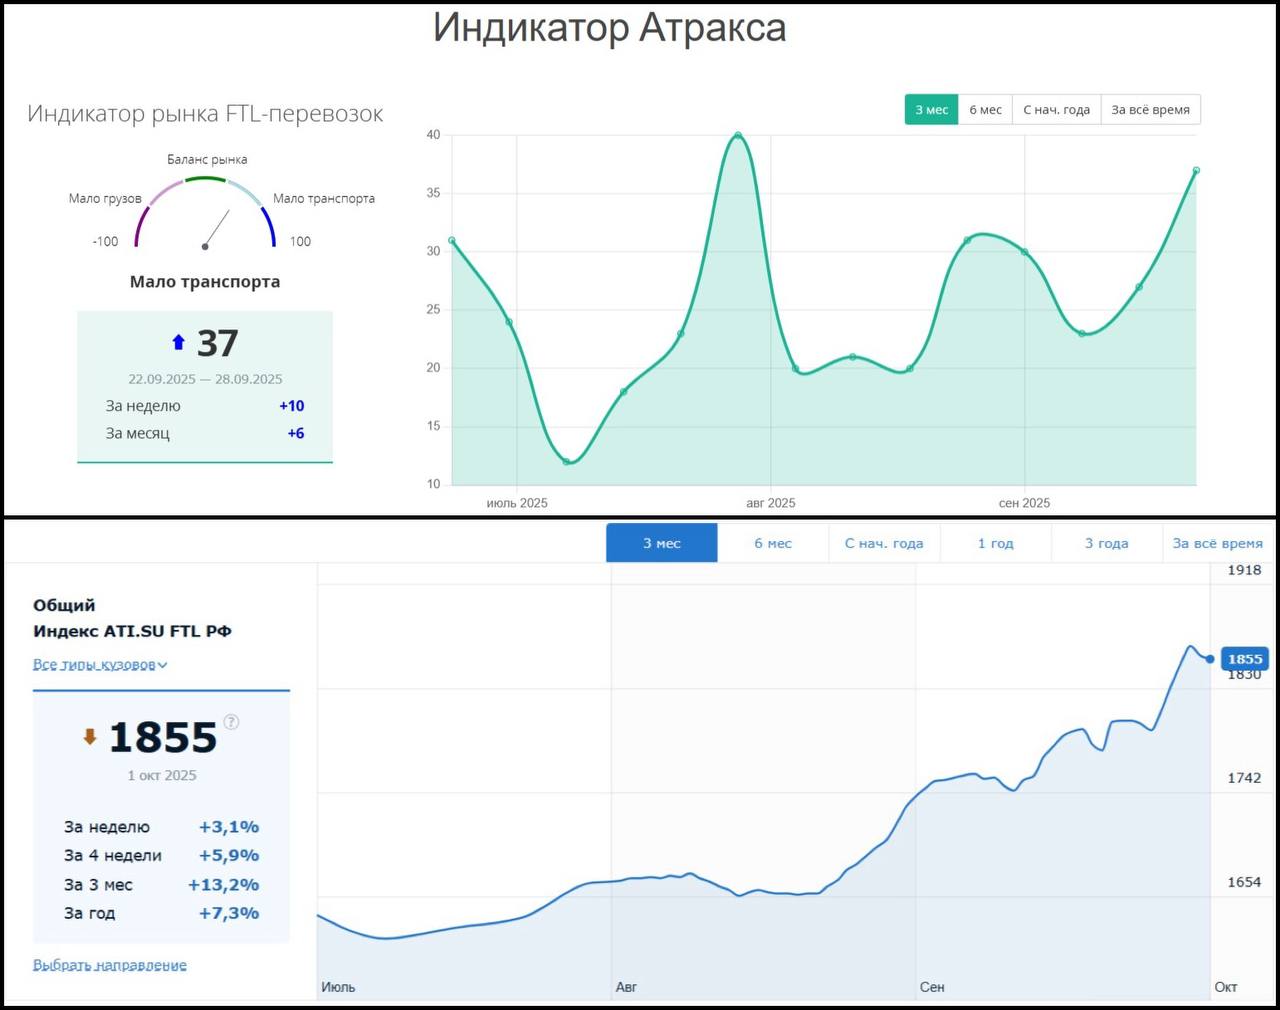Click the blue up arrow beside 37

pos(178,343)
